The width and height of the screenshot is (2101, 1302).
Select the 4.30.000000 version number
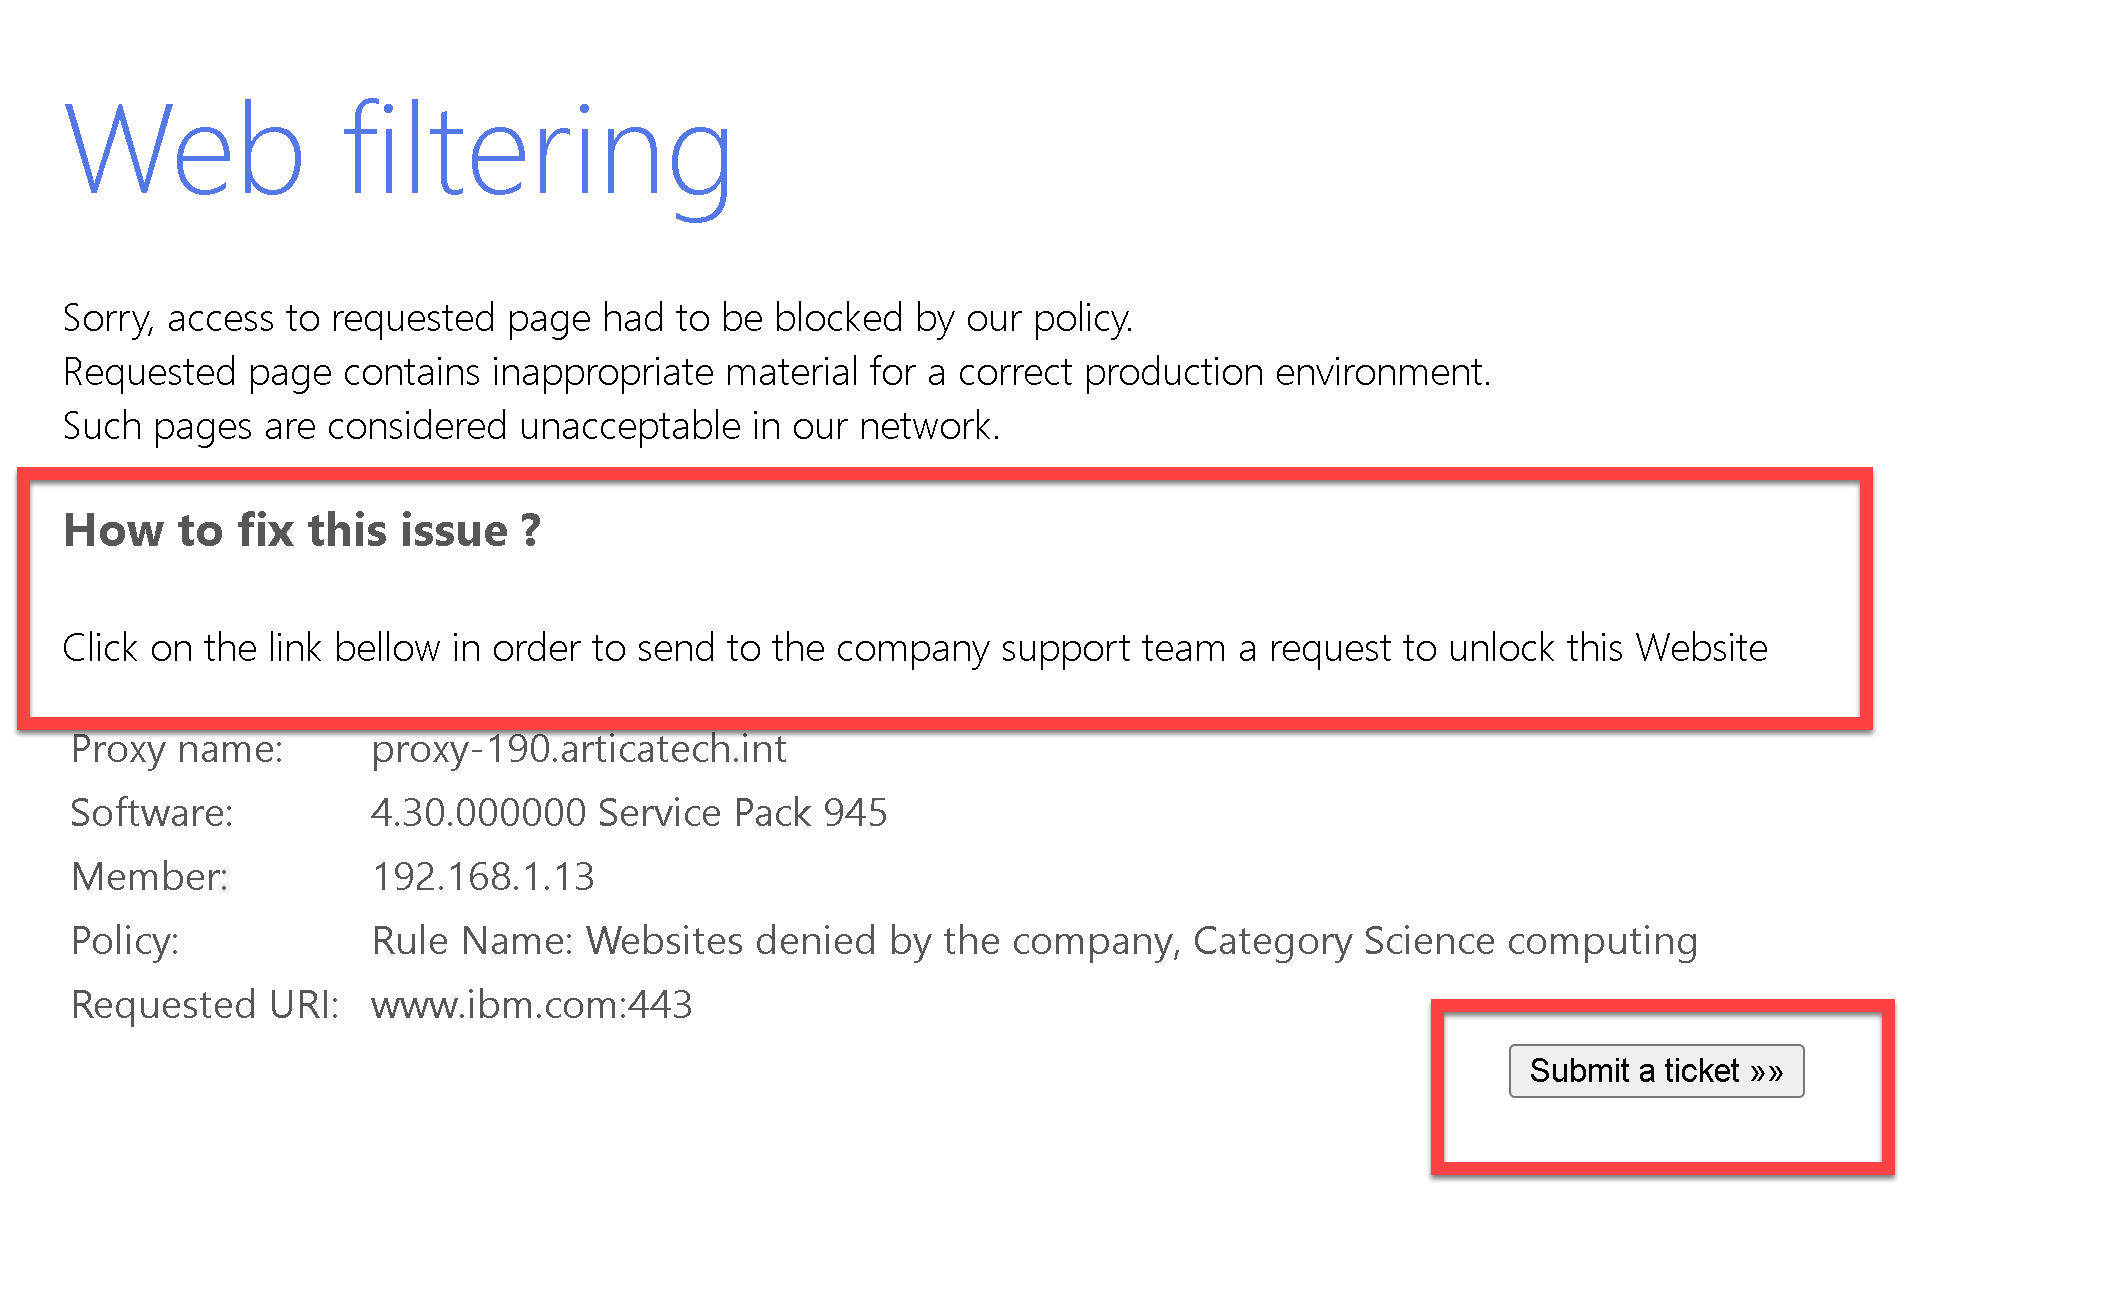tap(478, 813)
